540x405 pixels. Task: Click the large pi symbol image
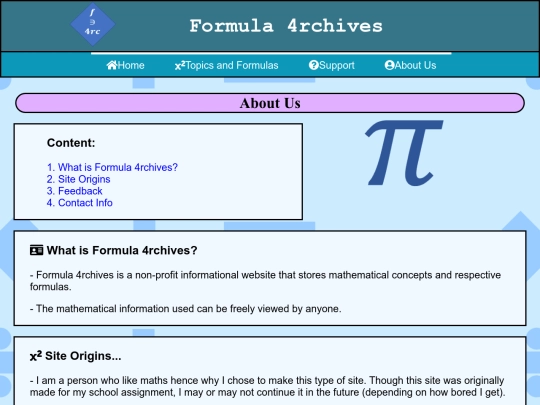point(404,153)
